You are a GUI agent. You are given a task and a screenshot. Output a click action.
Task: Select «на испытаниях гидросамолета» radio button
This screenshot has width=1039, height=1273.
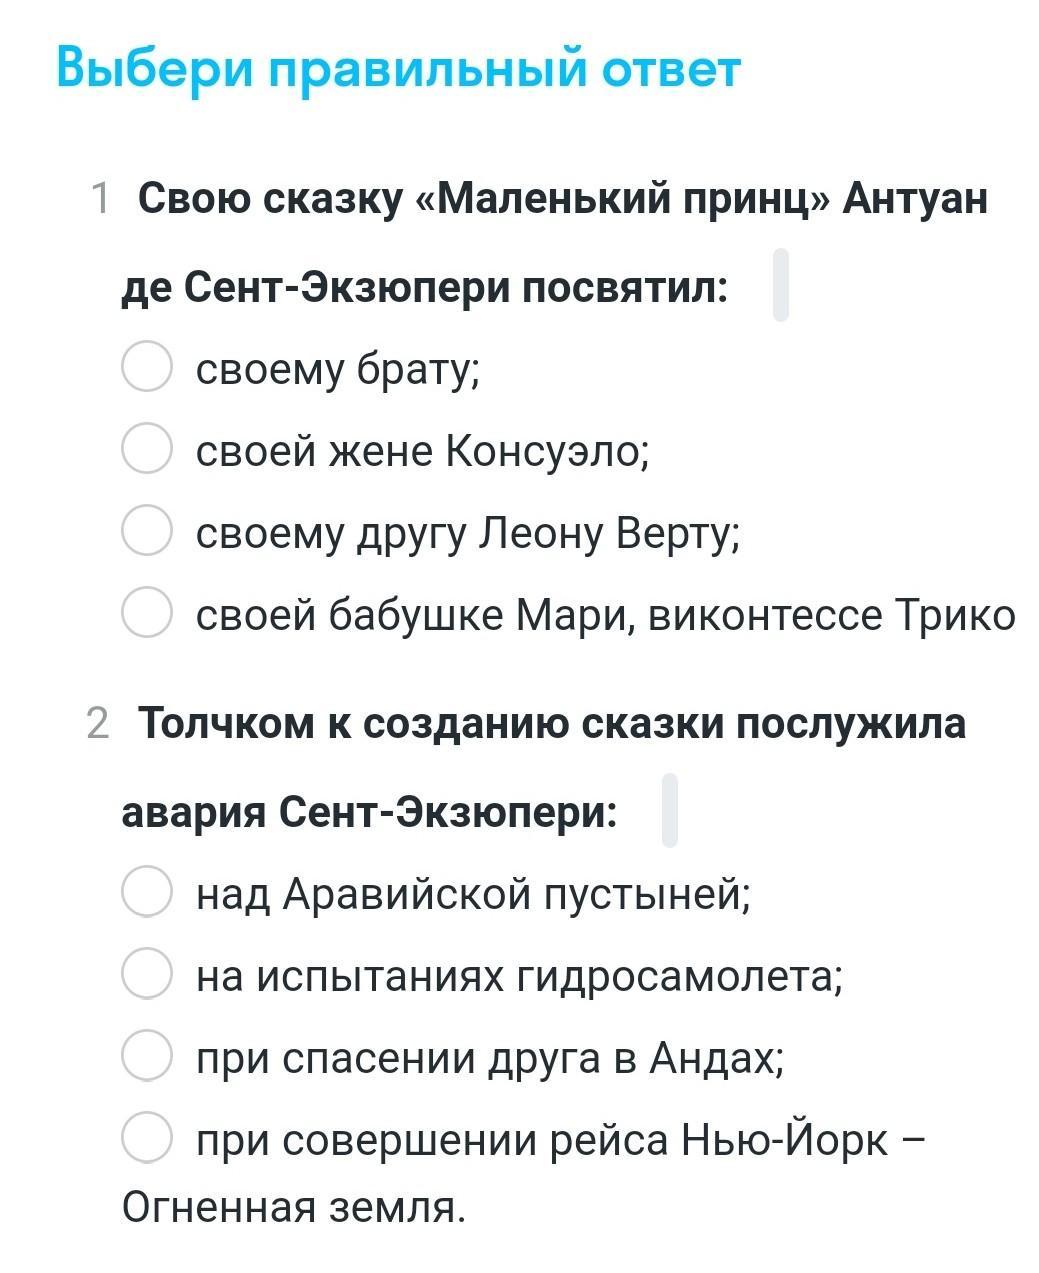coord(147,973)
